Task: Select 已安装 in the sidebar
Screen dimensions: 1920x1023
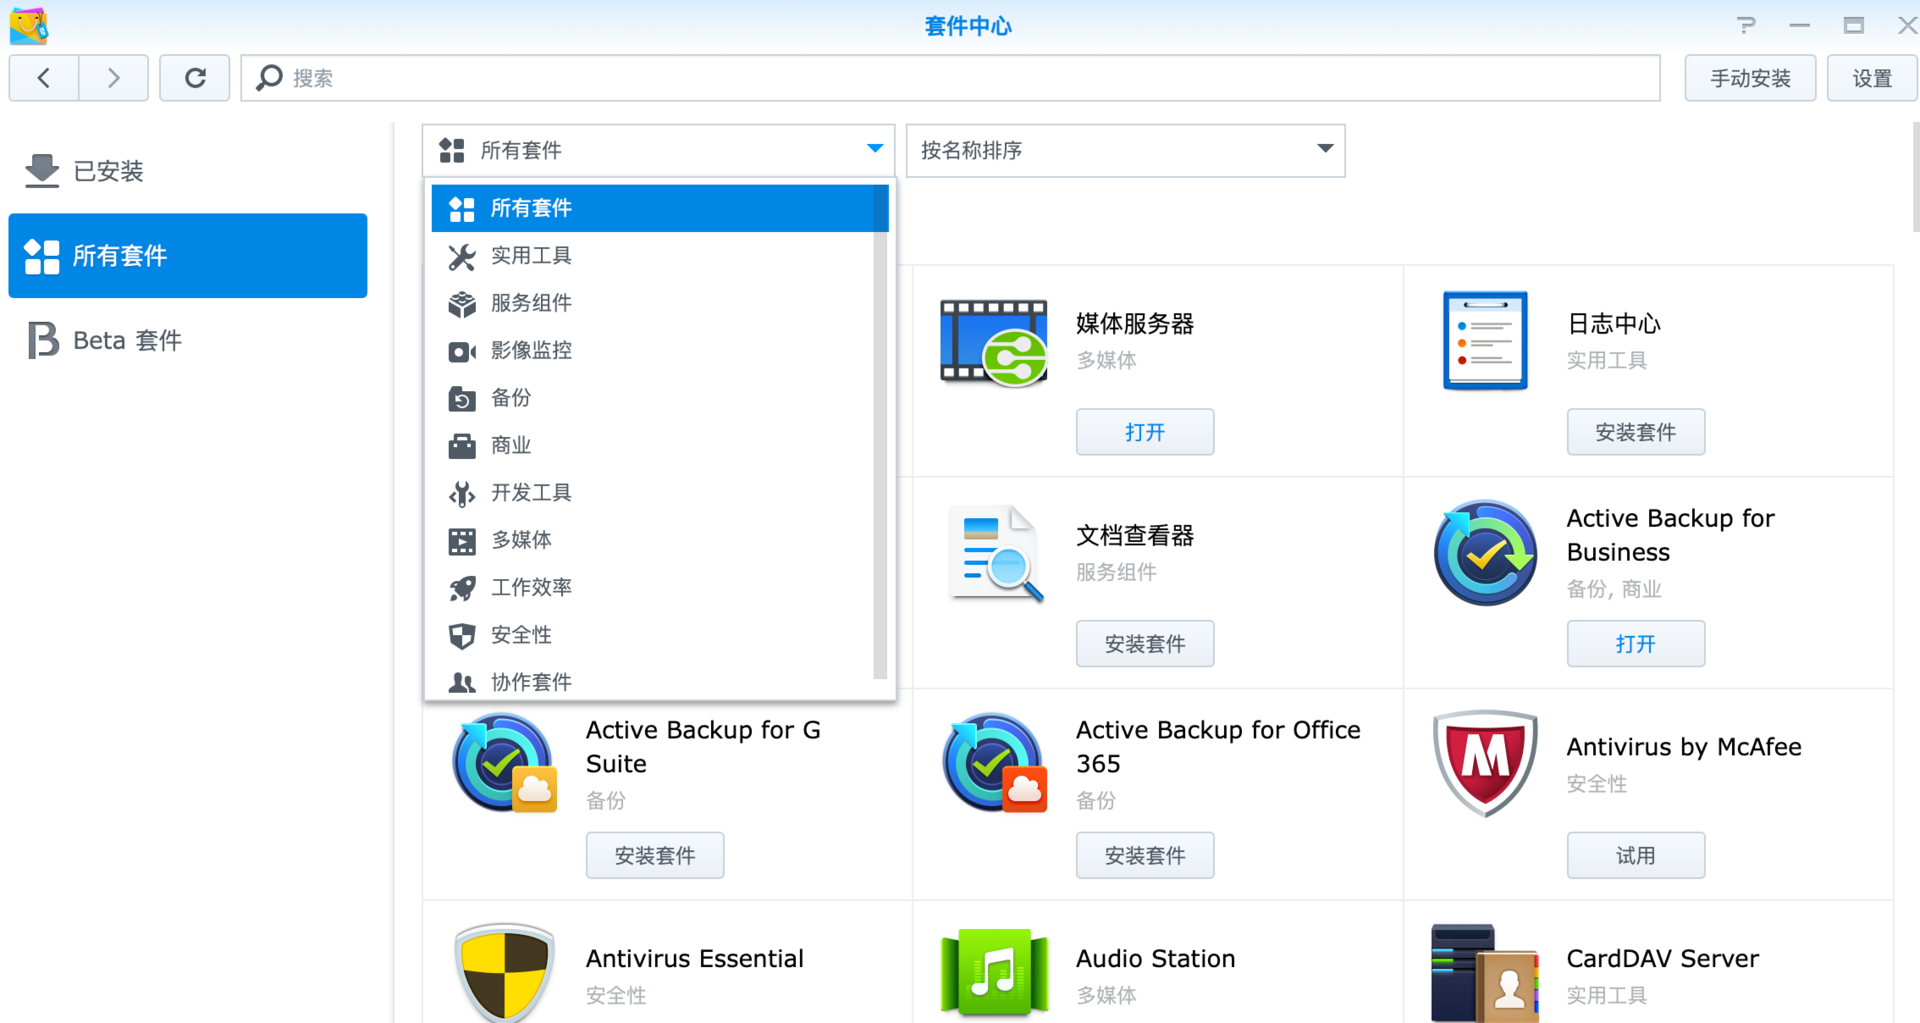Action: (x=188, y=171)
